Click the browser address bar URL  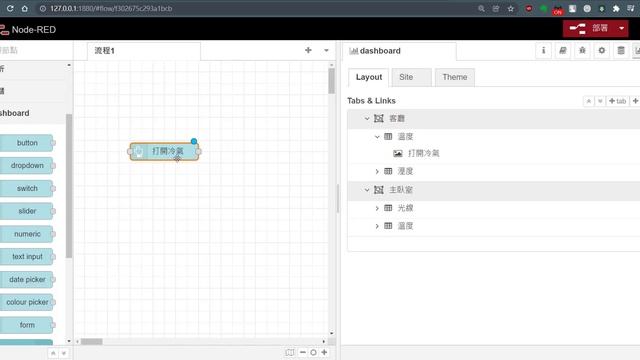(111, 9)
